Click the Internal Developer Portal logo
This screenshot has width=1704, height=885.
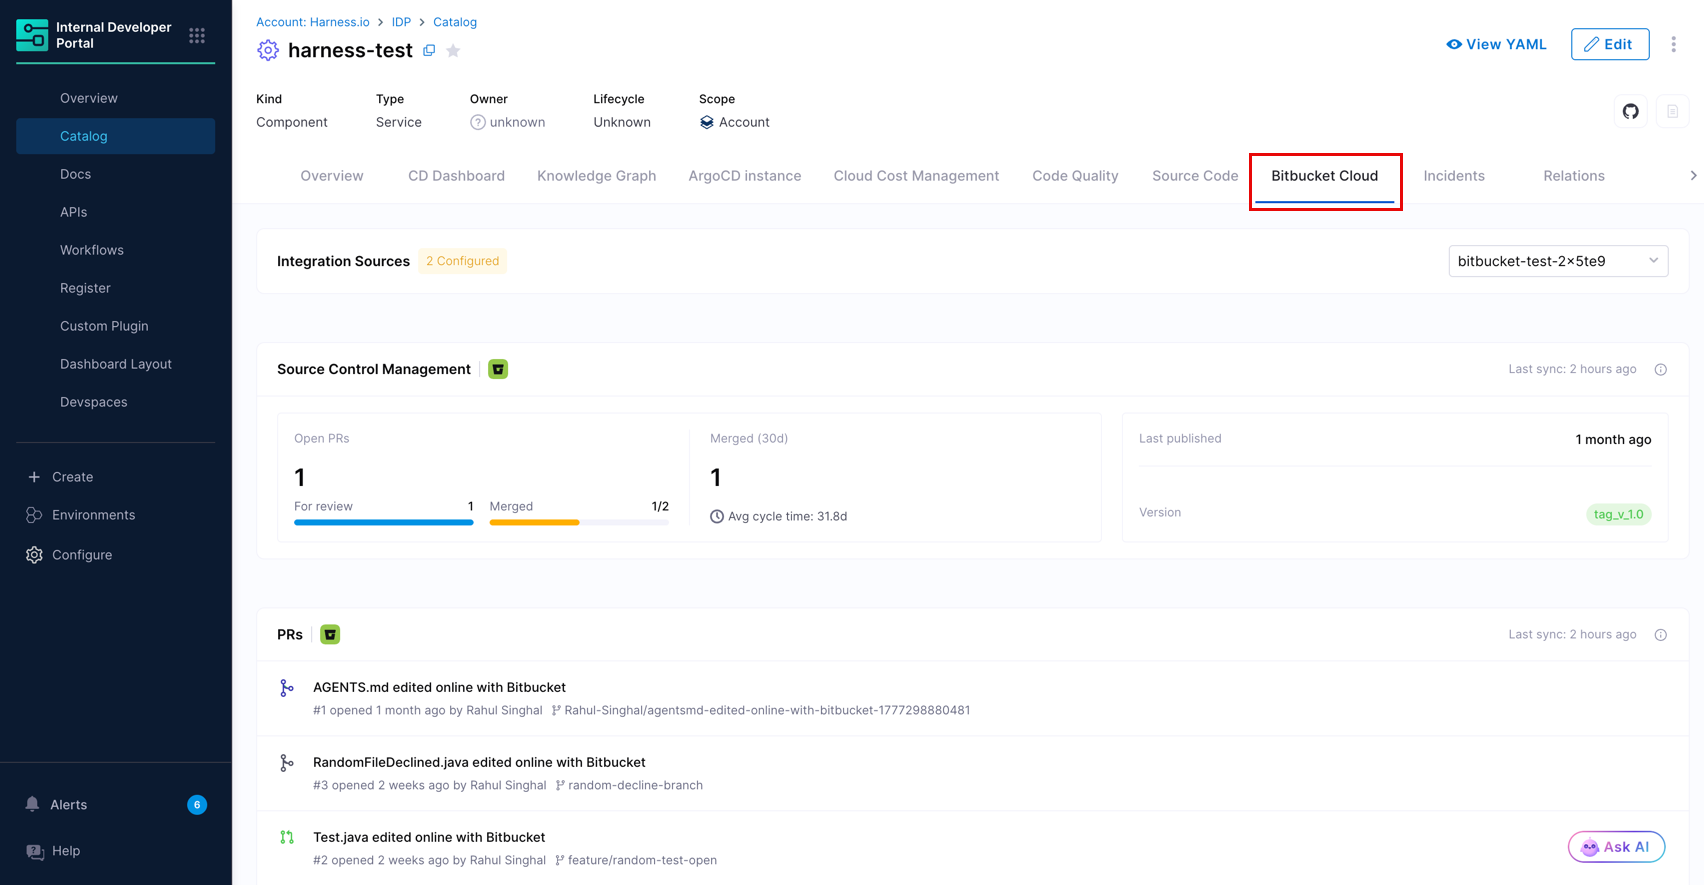pos(32,35)
